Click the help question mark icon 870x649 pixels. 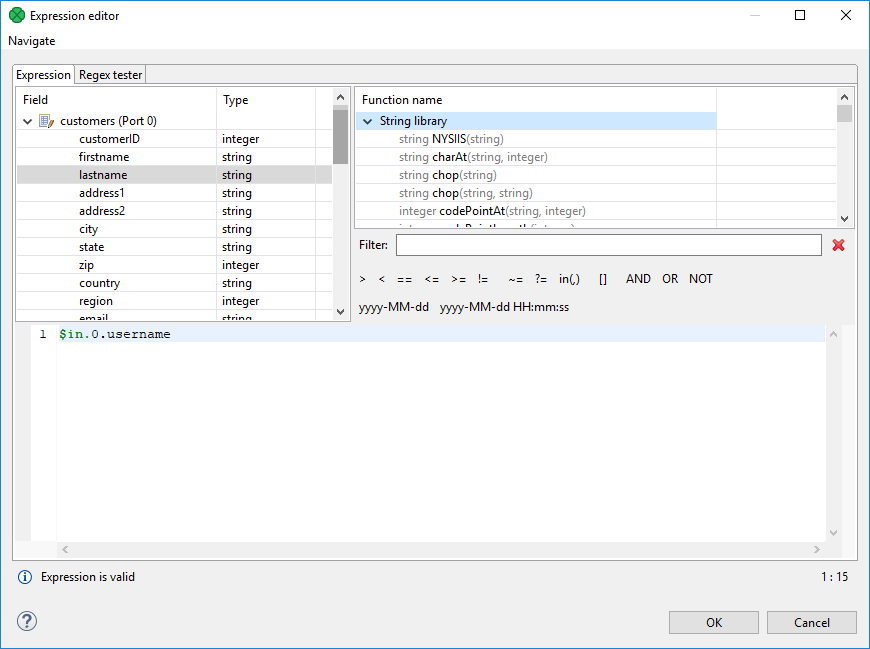click(x=27, y=621)
